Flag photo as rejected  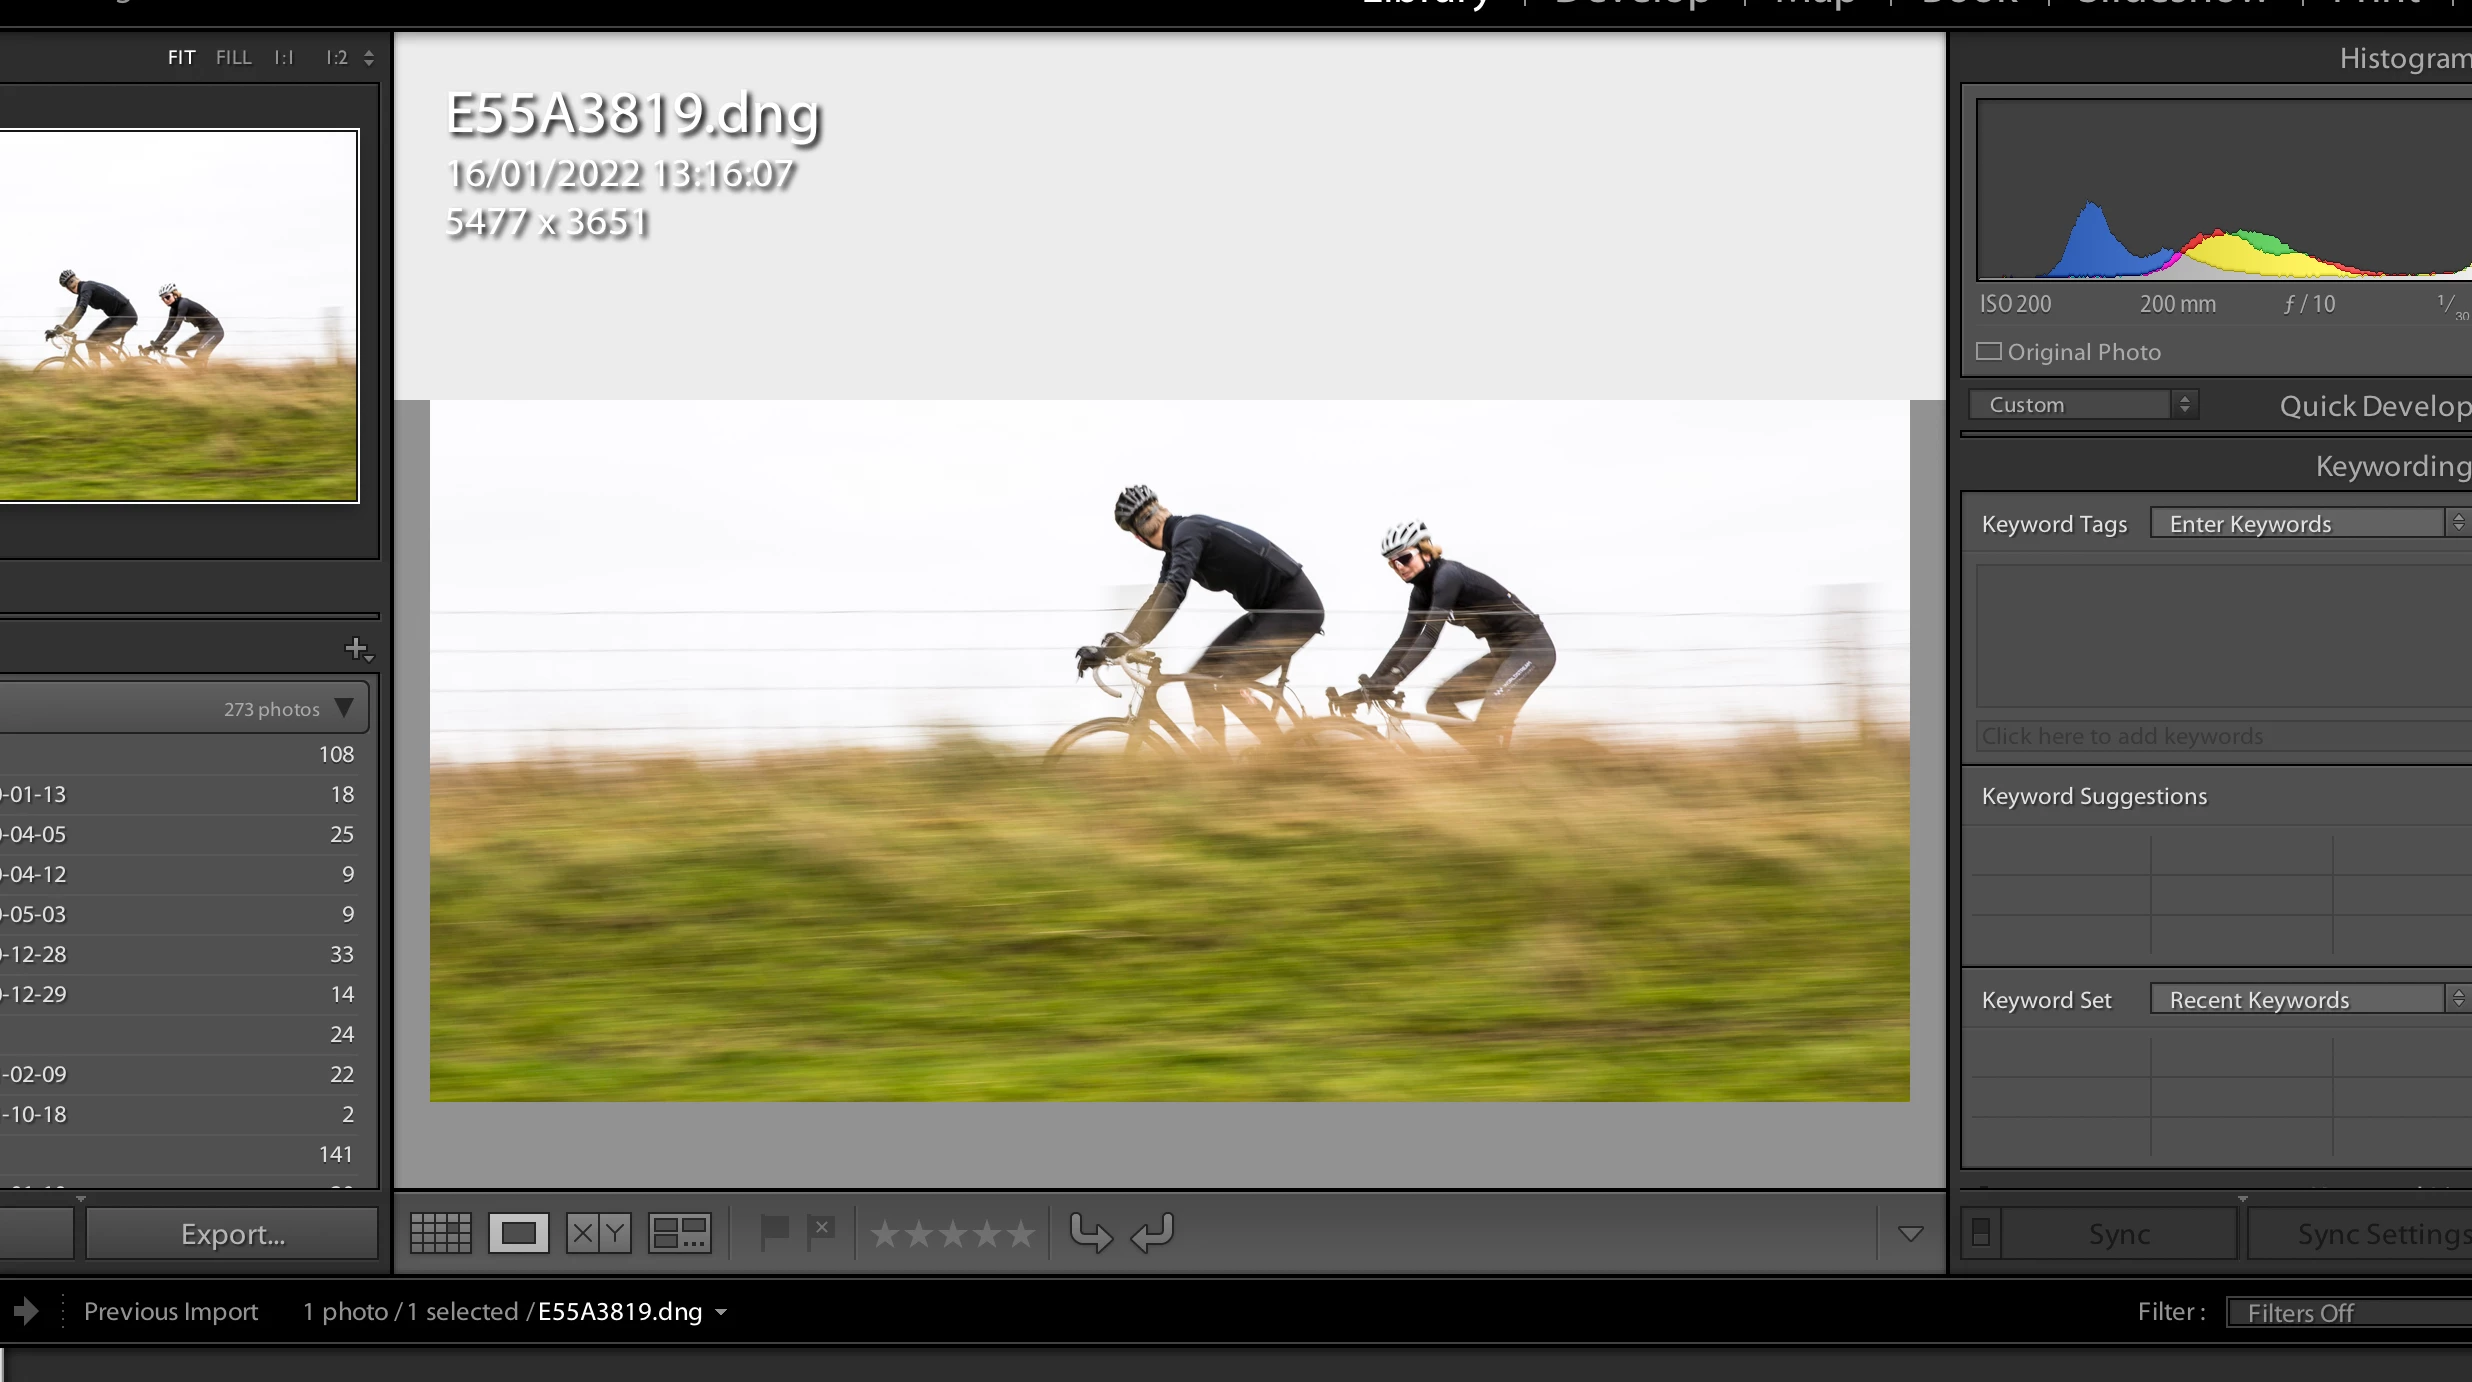pos(821,1232)
